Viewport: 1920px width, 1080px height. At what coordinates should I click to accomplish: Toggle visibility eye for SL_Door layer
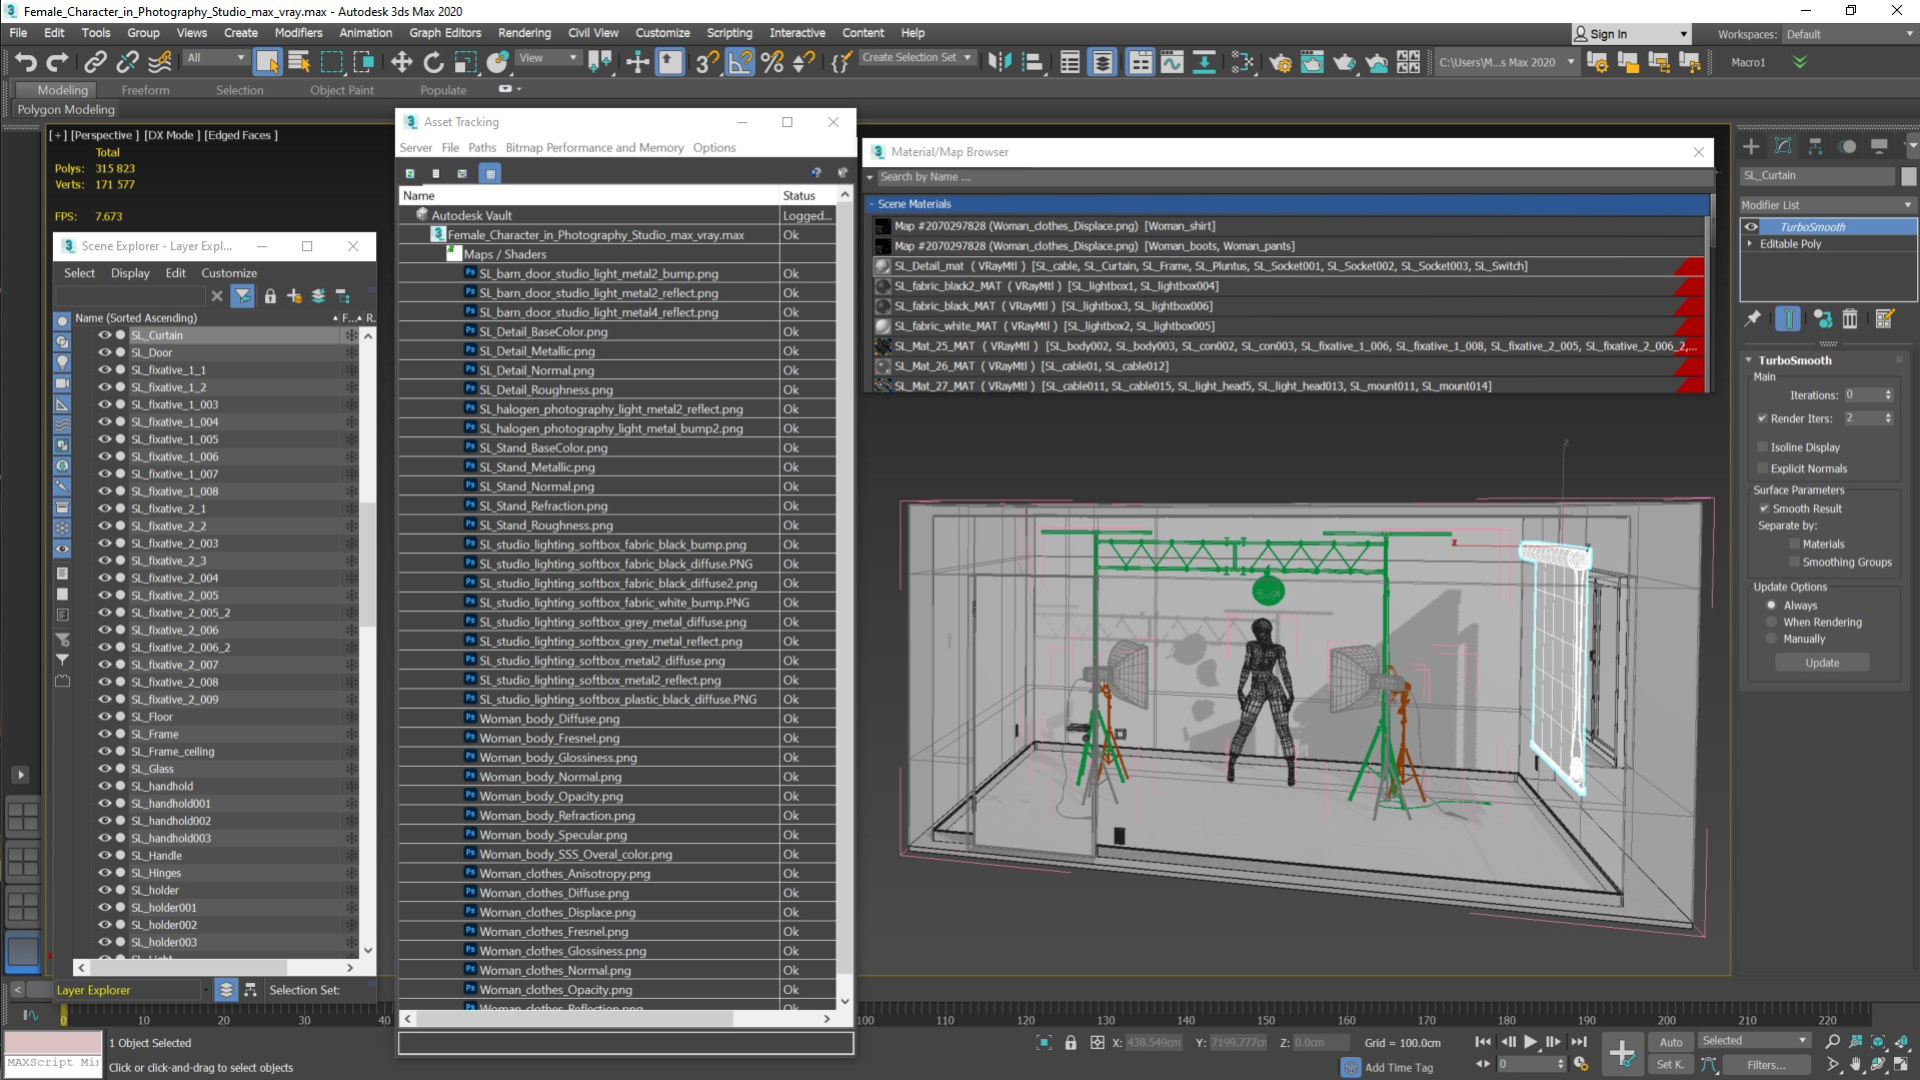point(104,352)
